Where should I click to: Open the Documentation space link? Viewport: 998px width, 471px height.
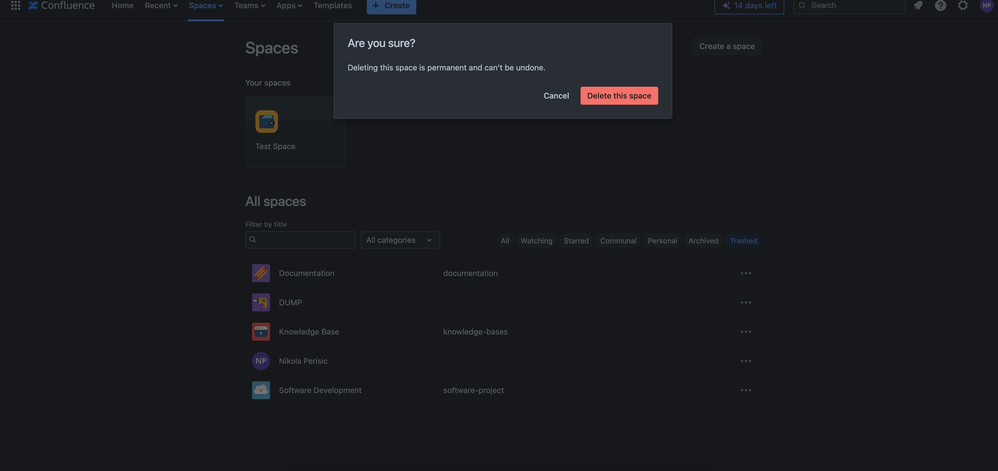pos(306,273)
